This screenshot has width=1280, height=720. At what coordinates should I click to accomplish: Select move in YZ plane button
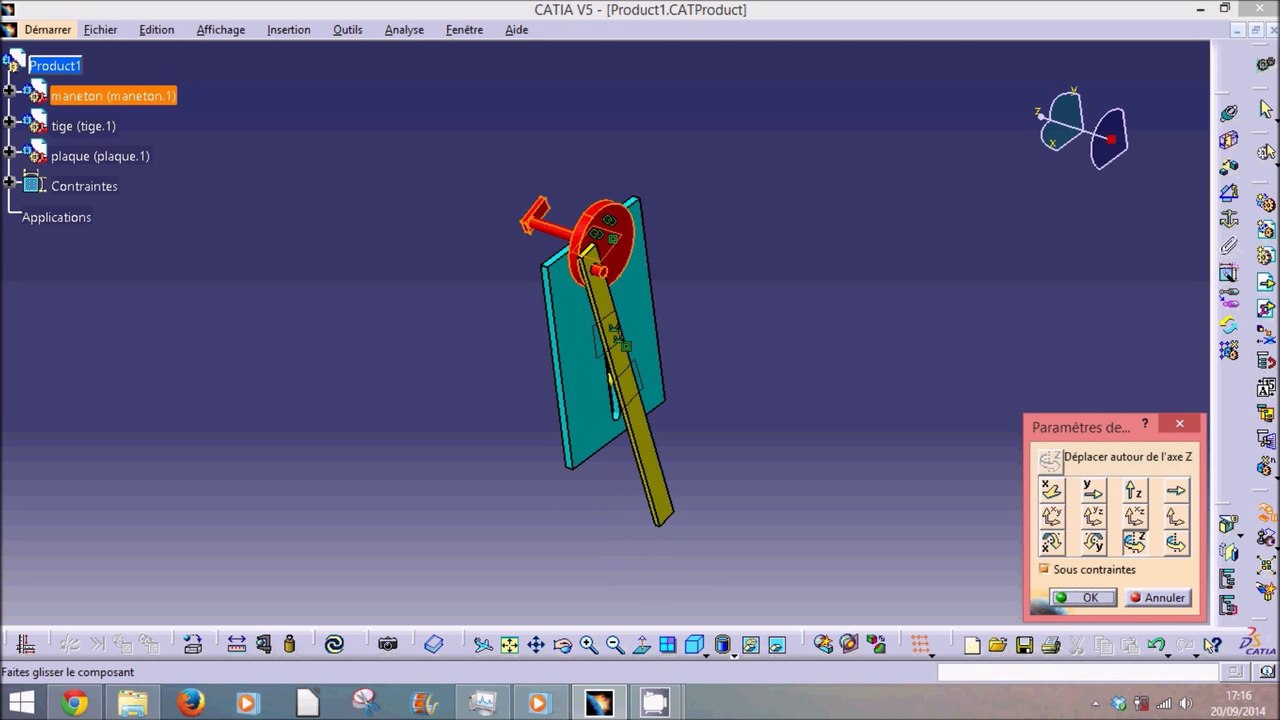point(1093,516)
